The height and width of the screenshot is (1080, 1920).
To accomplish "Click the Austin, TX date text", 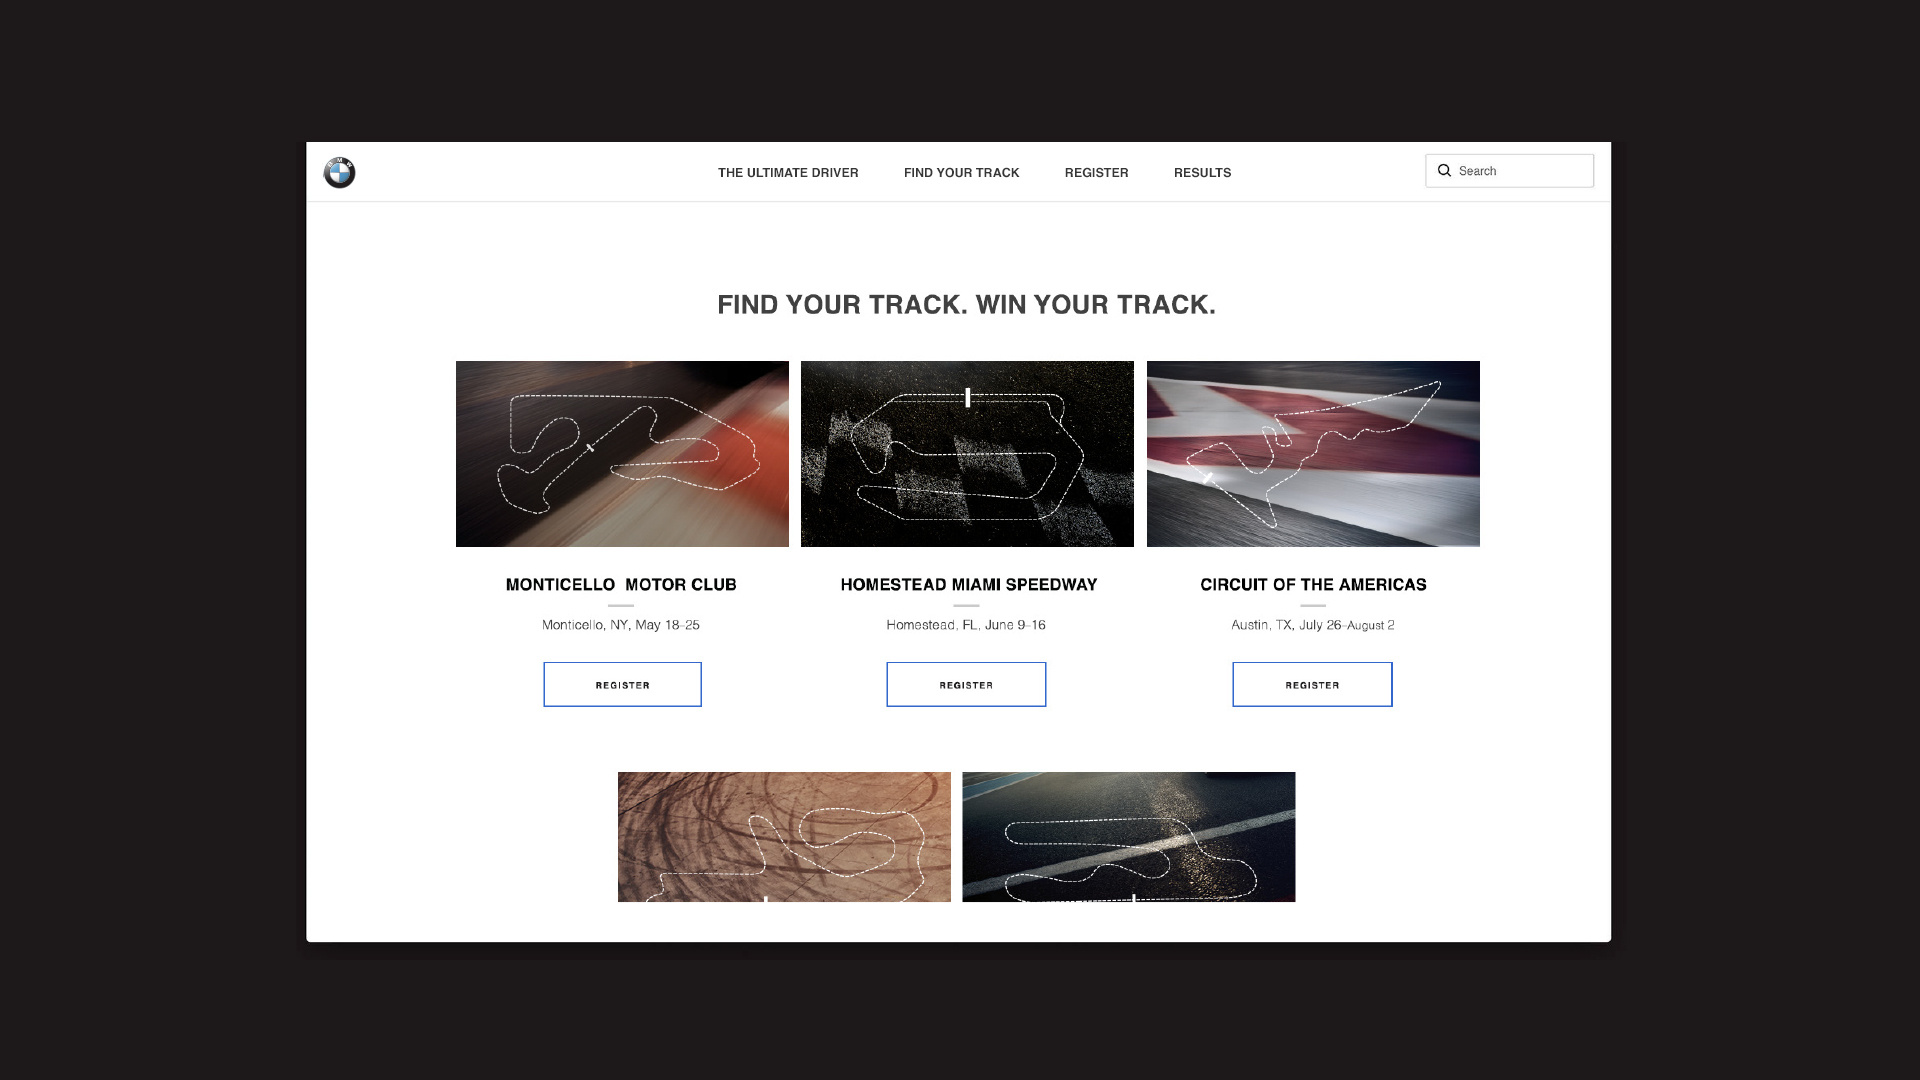I will click(1313, 625).
